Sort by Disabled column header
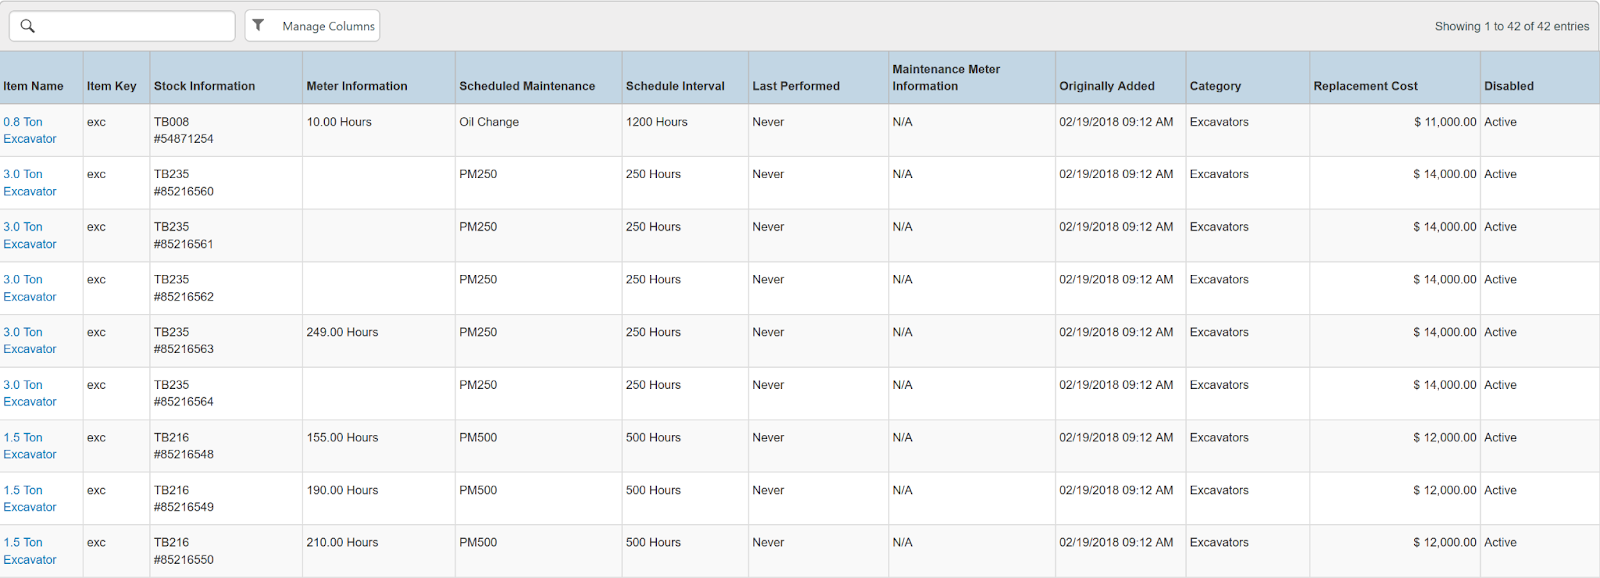 [1508, 86]
